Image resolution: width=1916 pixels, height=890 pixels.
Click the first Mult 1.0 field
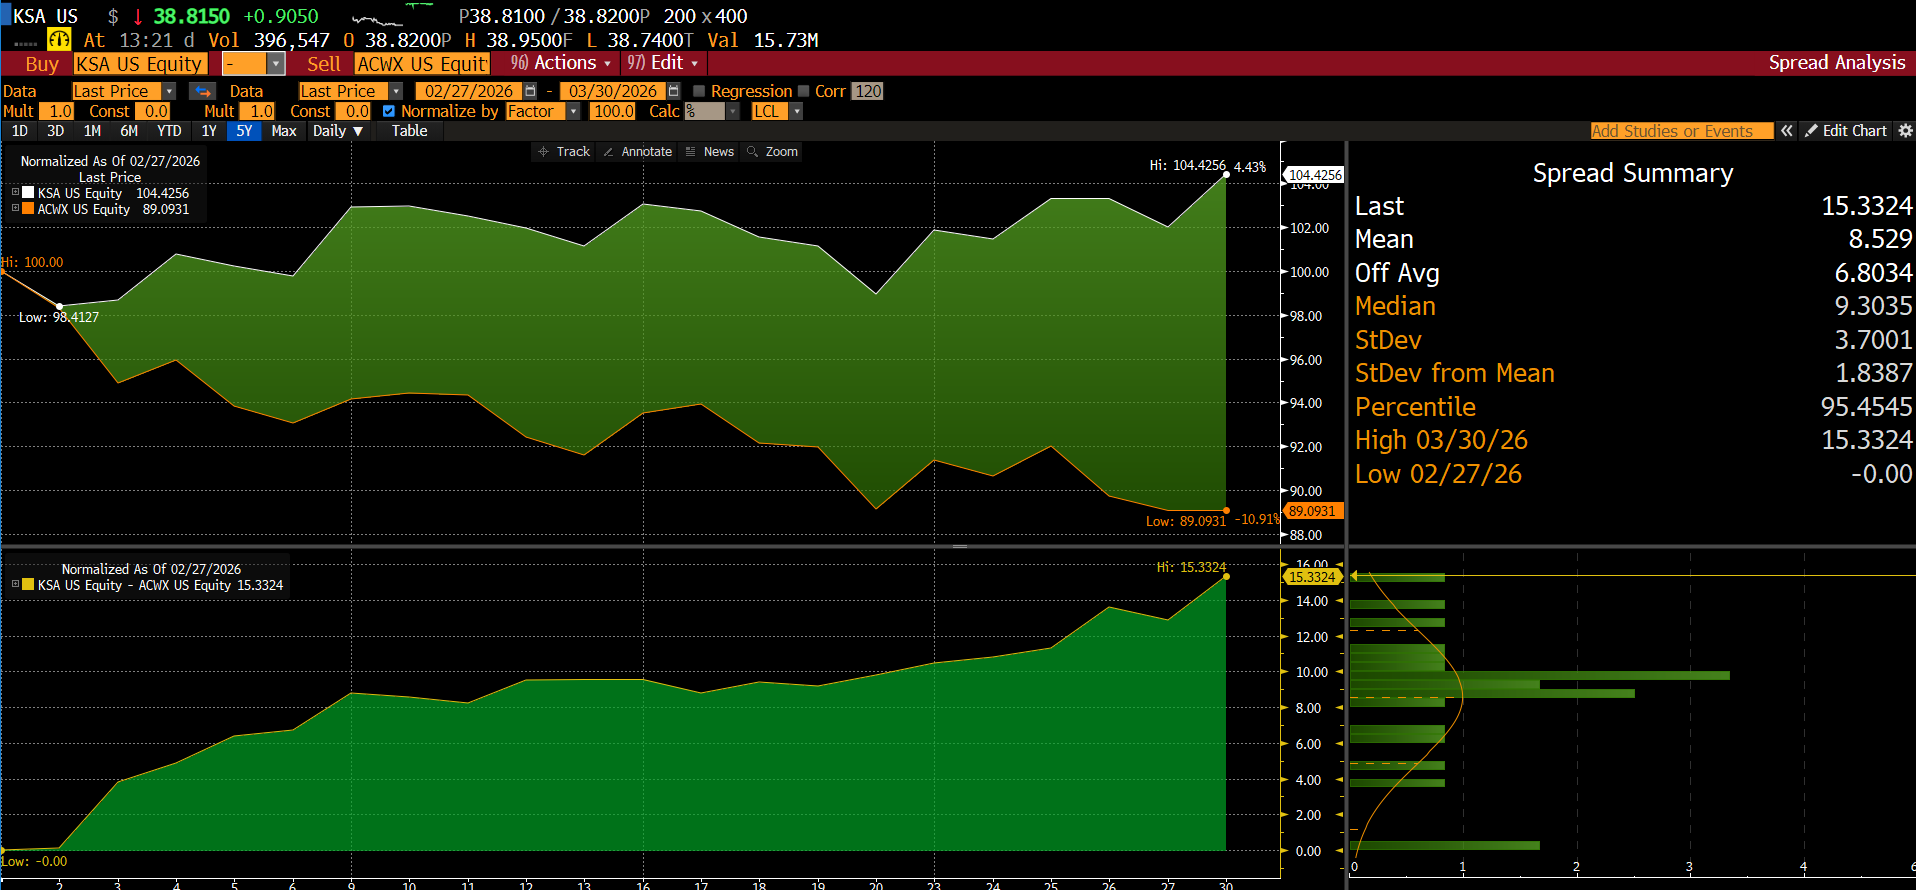[x=59, y=111]
